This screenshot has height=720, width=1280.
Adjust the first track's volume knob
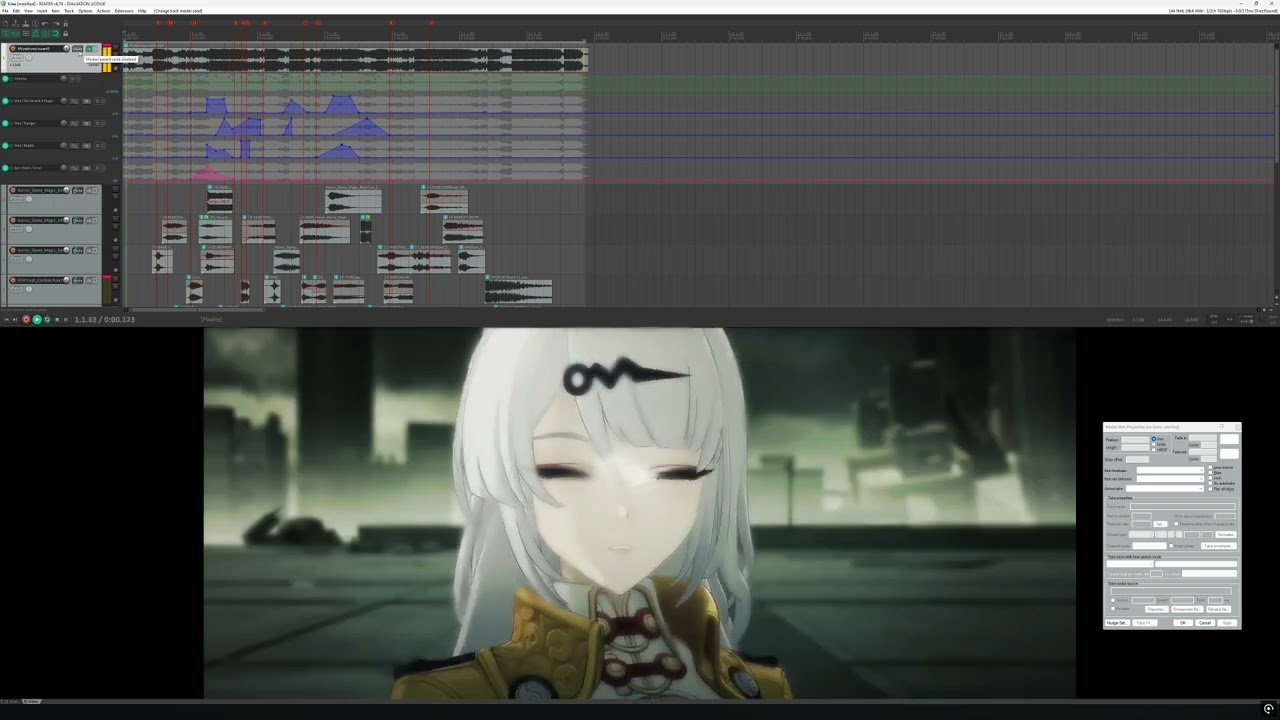66,48
